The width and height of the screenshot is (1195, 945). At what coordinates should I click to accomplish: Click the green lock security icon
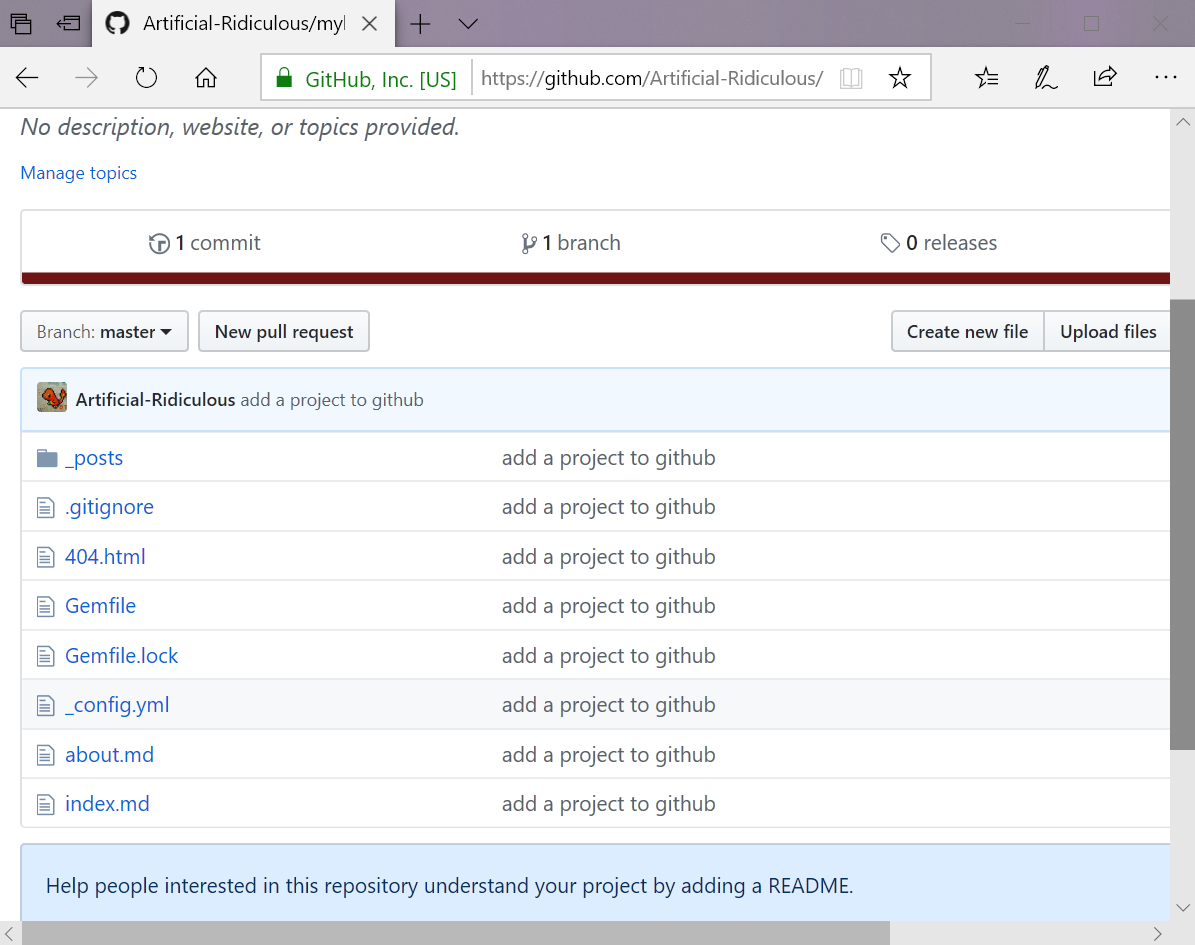(284, 78)
